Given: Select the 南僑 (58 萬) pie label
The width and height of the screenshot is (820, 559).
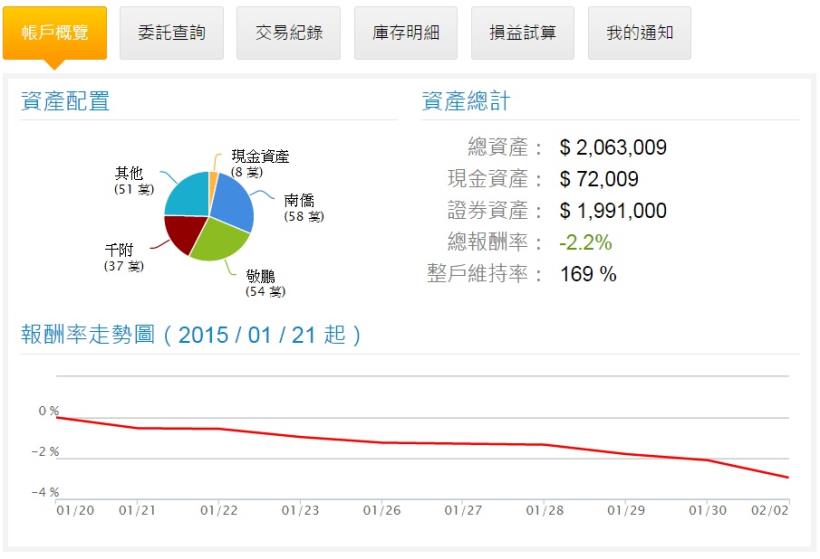Looking at the screenshot, I should pyautogui.click(x=304, y=208).
